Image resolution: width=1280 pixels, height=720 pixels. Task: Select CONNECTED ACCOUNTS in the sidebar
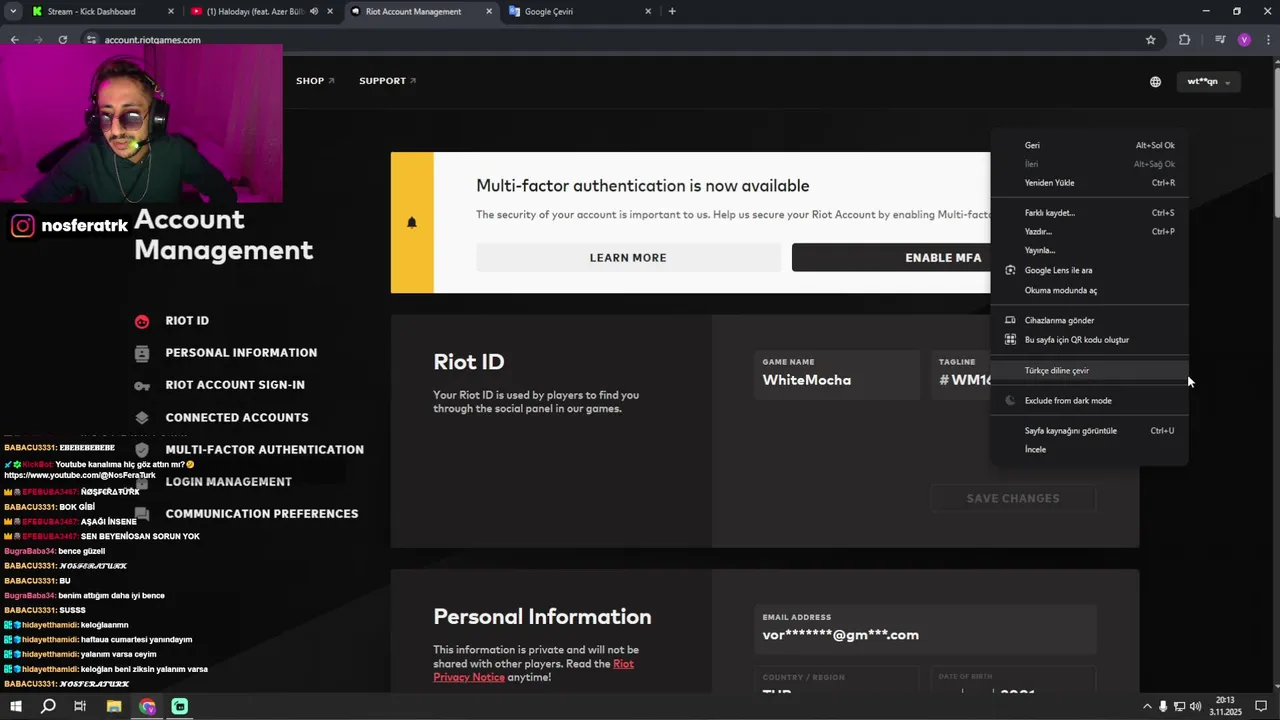(237, 418)
